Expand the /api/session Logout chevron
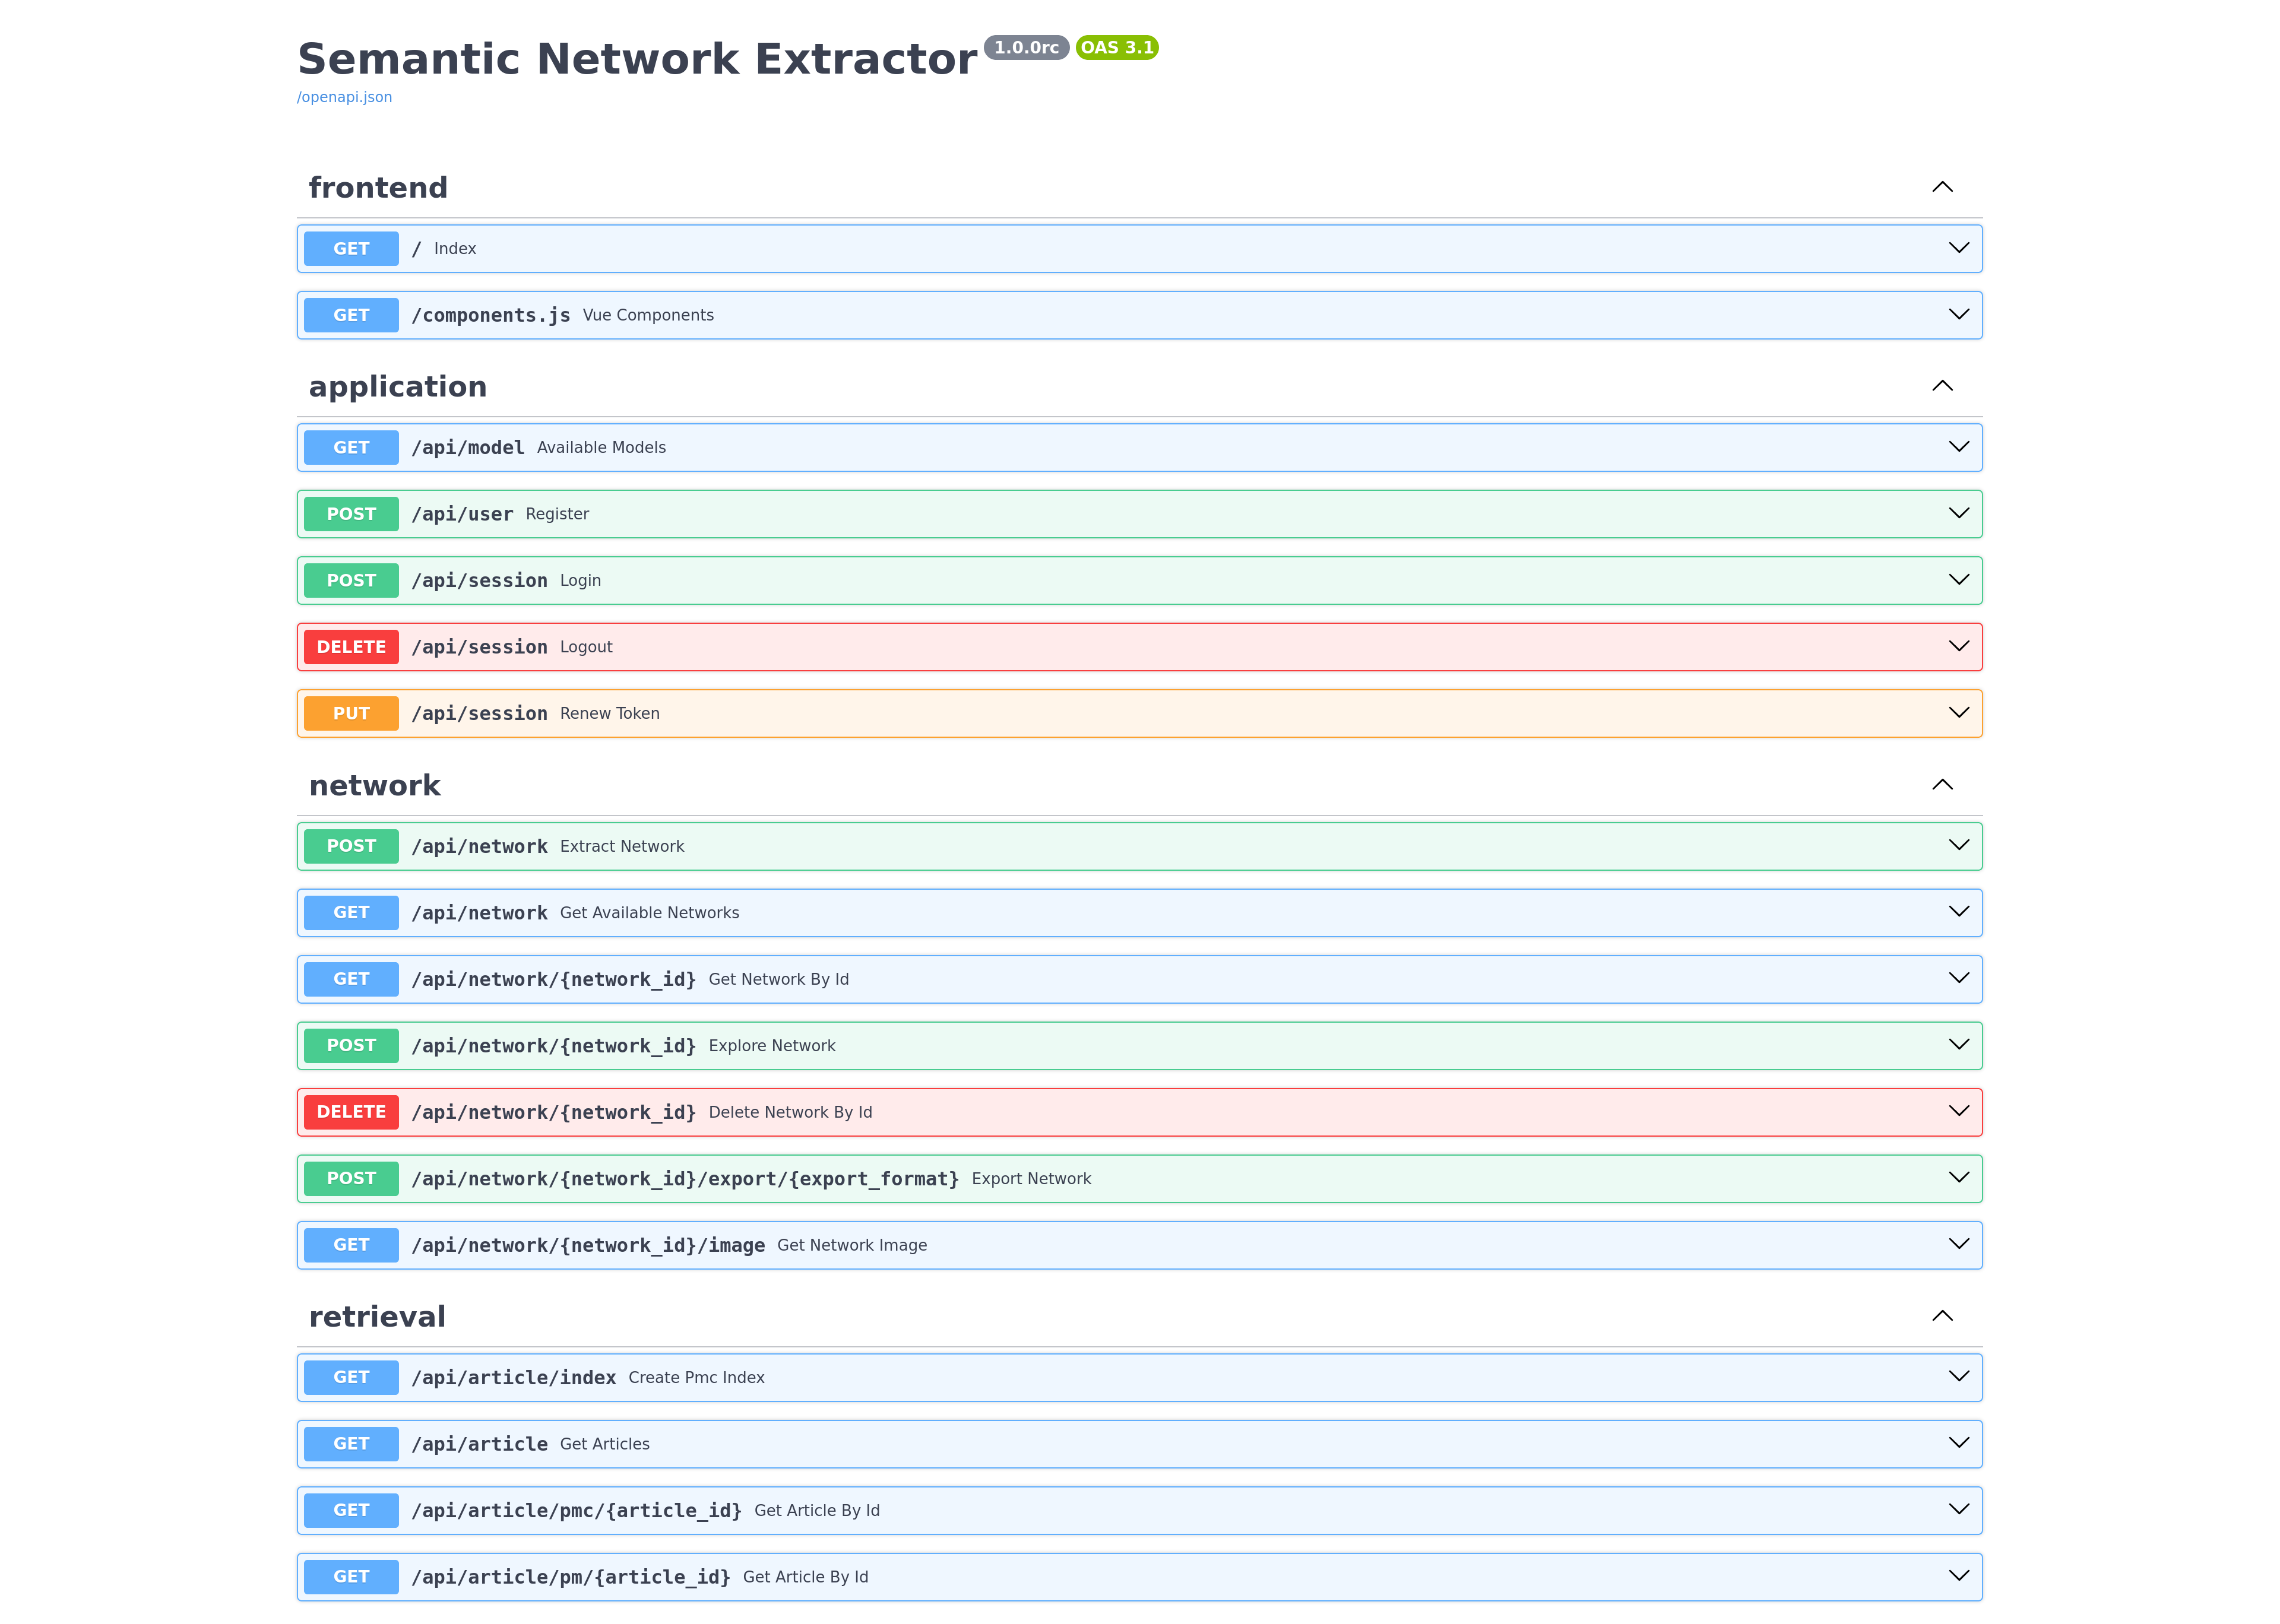Viewport: 2280px width, 1624px height. pos(1959,646)
